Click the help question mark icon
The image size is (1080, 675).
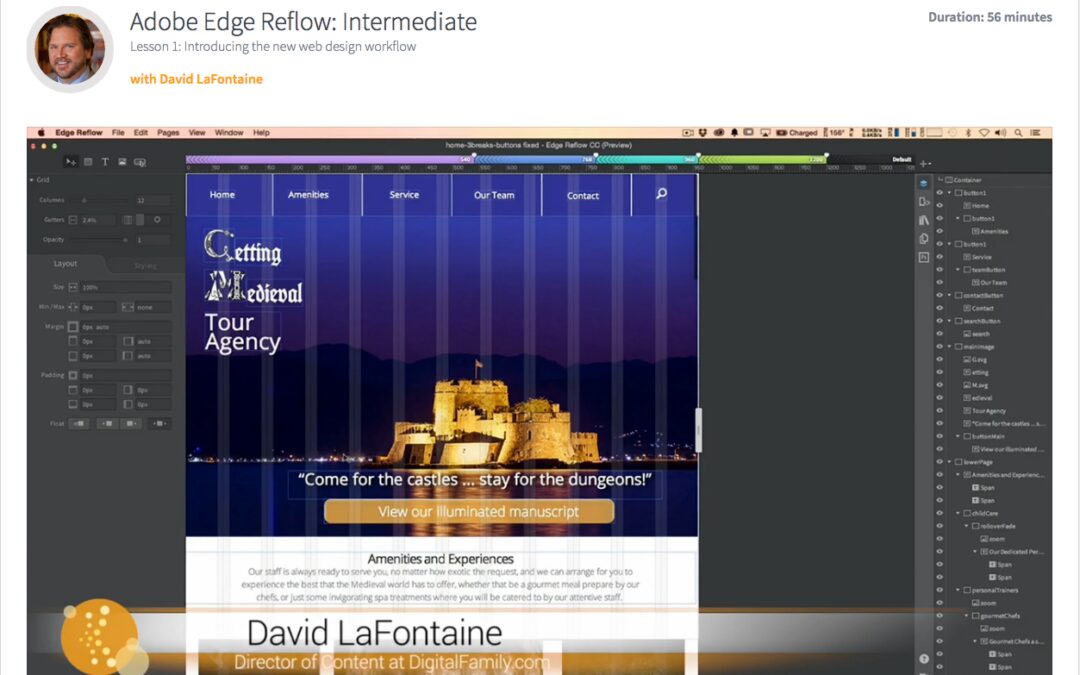point(923,658)
